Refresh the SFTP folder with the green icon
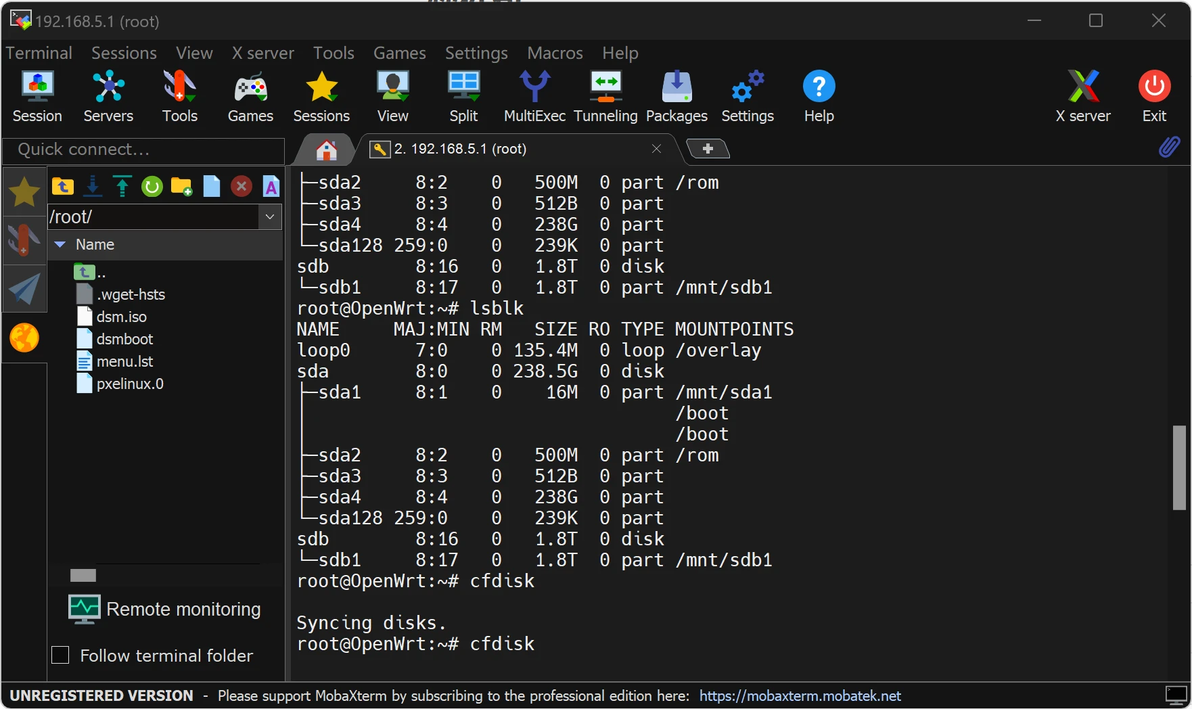This screenshot has width=1192, height=709. [151, 186]
